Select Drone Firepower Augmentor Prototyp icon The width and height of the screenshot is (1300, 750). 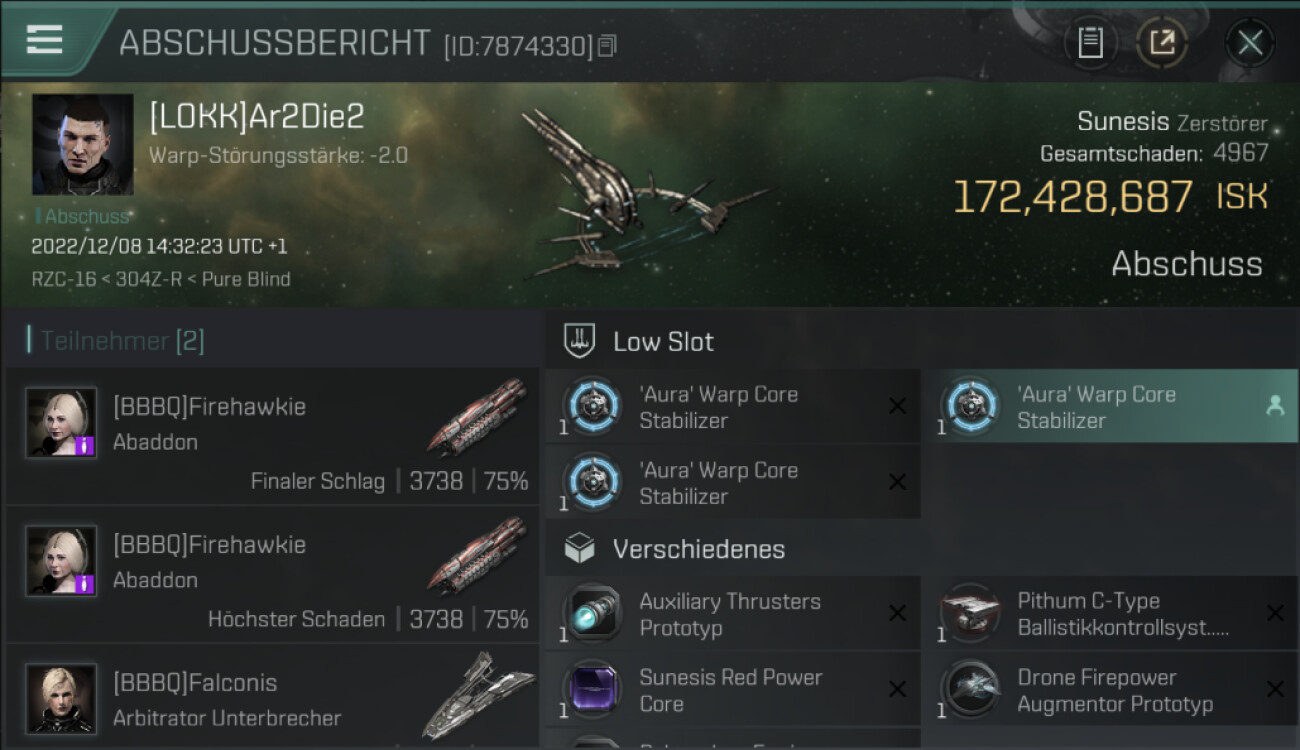coord(971,690)
